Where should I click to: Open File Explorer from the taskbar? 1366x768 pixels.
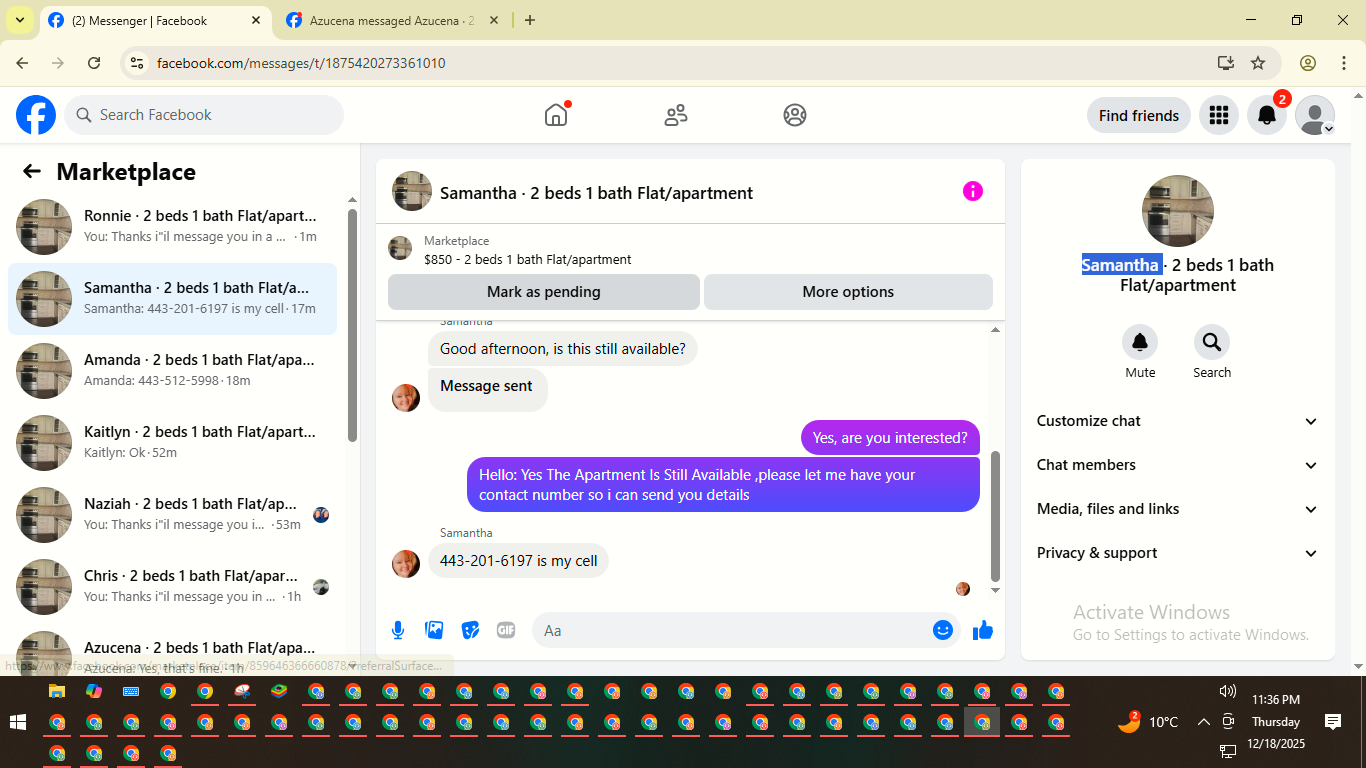57,691
